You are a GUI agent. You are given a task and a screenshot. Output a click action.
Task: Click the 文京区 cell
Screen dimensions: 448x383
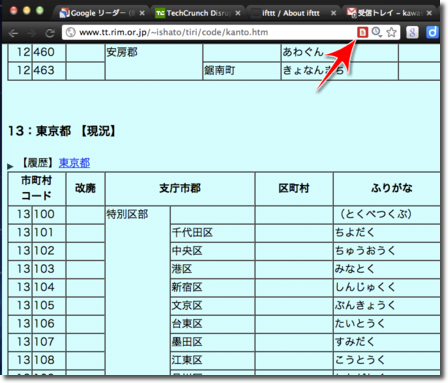(x=212, y=305)
